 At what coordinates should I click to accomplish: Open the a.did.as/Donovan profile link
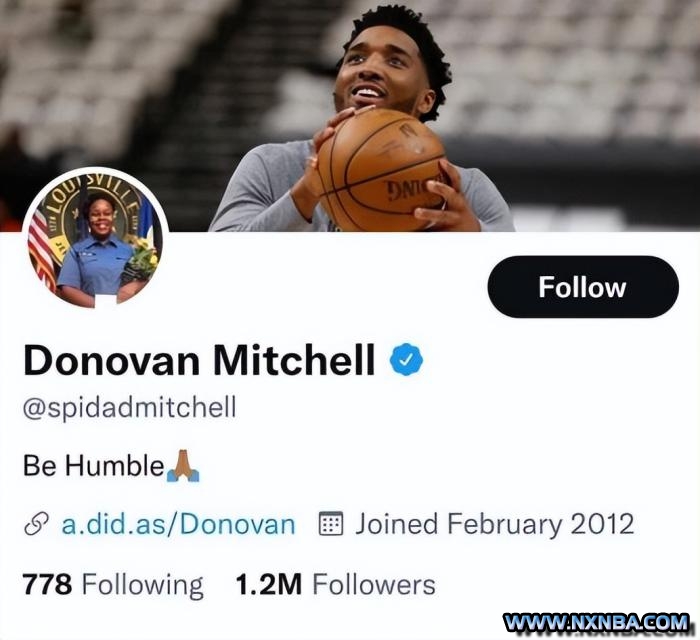179,524
